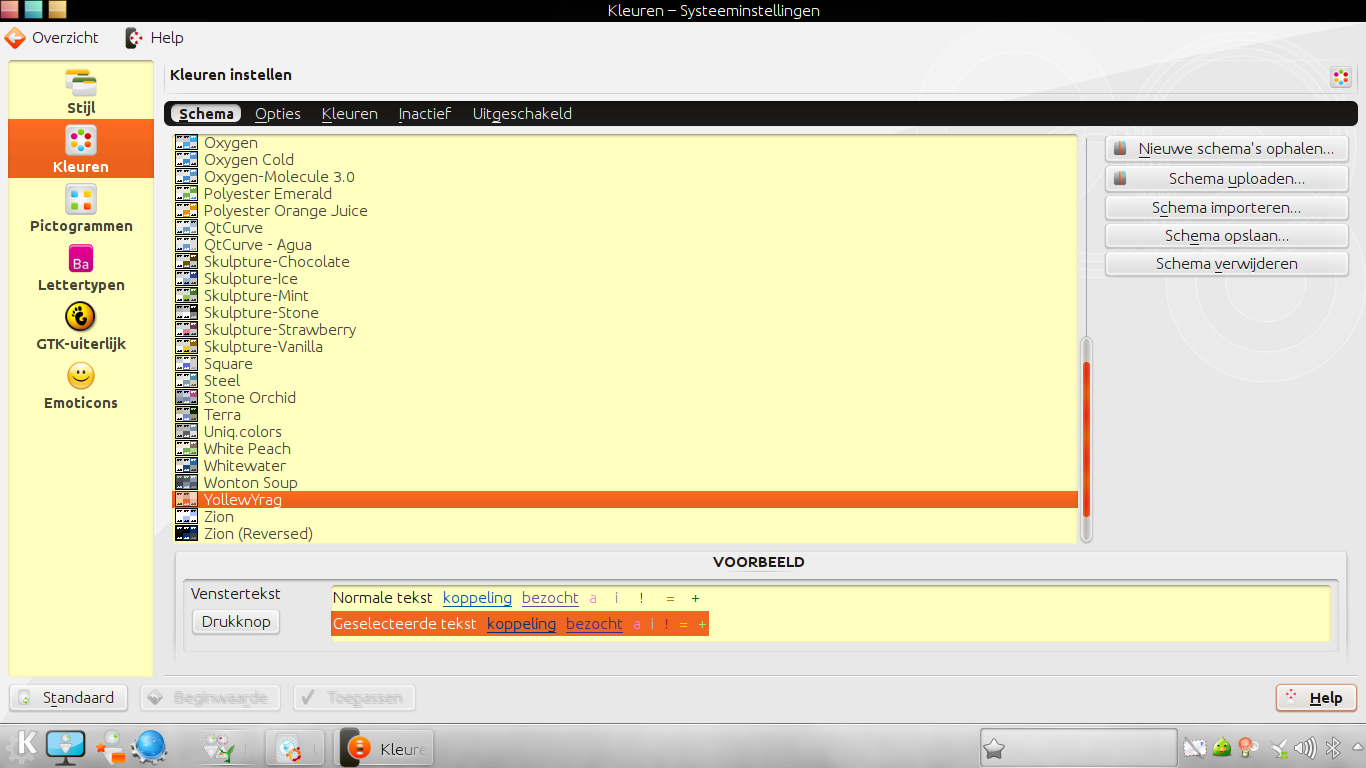Switch to the Opties tab
The height and width of the screenshot is (768, 1366).
(x=278, y=114)
